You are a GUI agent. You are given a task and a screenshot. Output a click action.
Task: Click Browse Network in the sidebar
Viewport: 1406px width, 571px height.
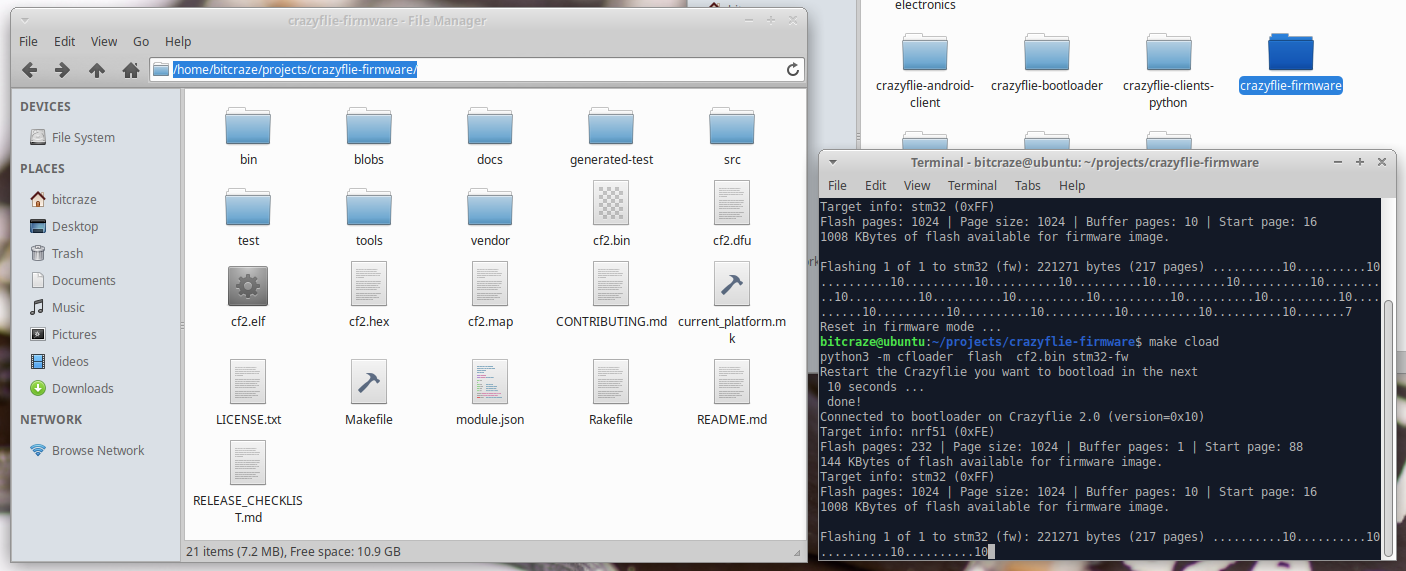point(98,450)
